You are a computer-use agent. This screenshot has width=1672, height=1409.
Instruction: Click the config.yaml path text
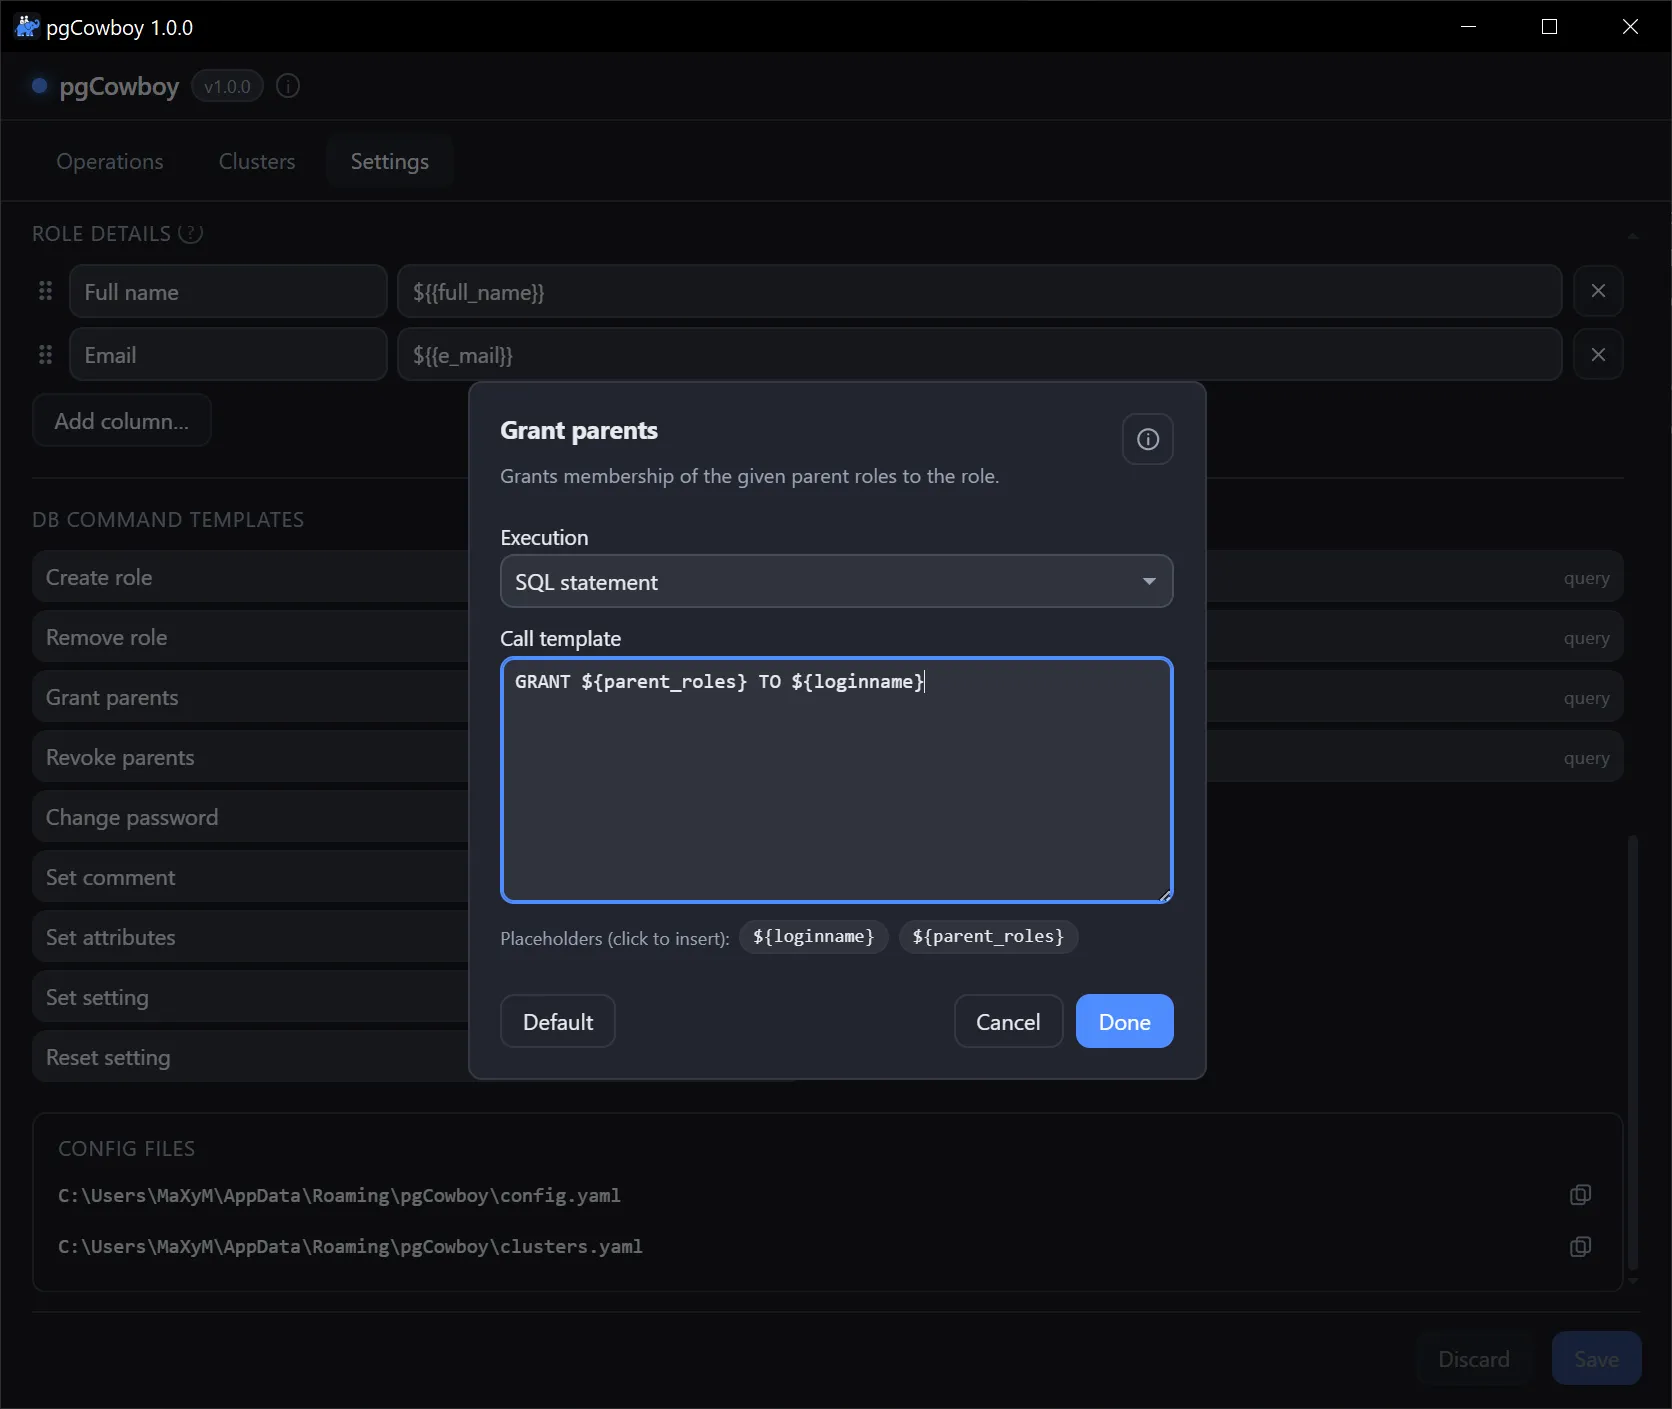pos(339,1195)
